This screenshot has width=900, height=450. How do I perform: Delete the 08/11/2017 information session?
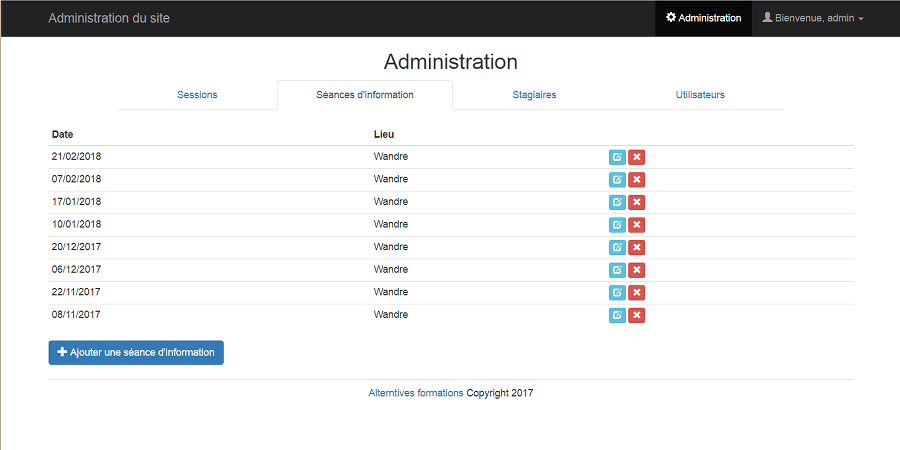pos(637,315)
